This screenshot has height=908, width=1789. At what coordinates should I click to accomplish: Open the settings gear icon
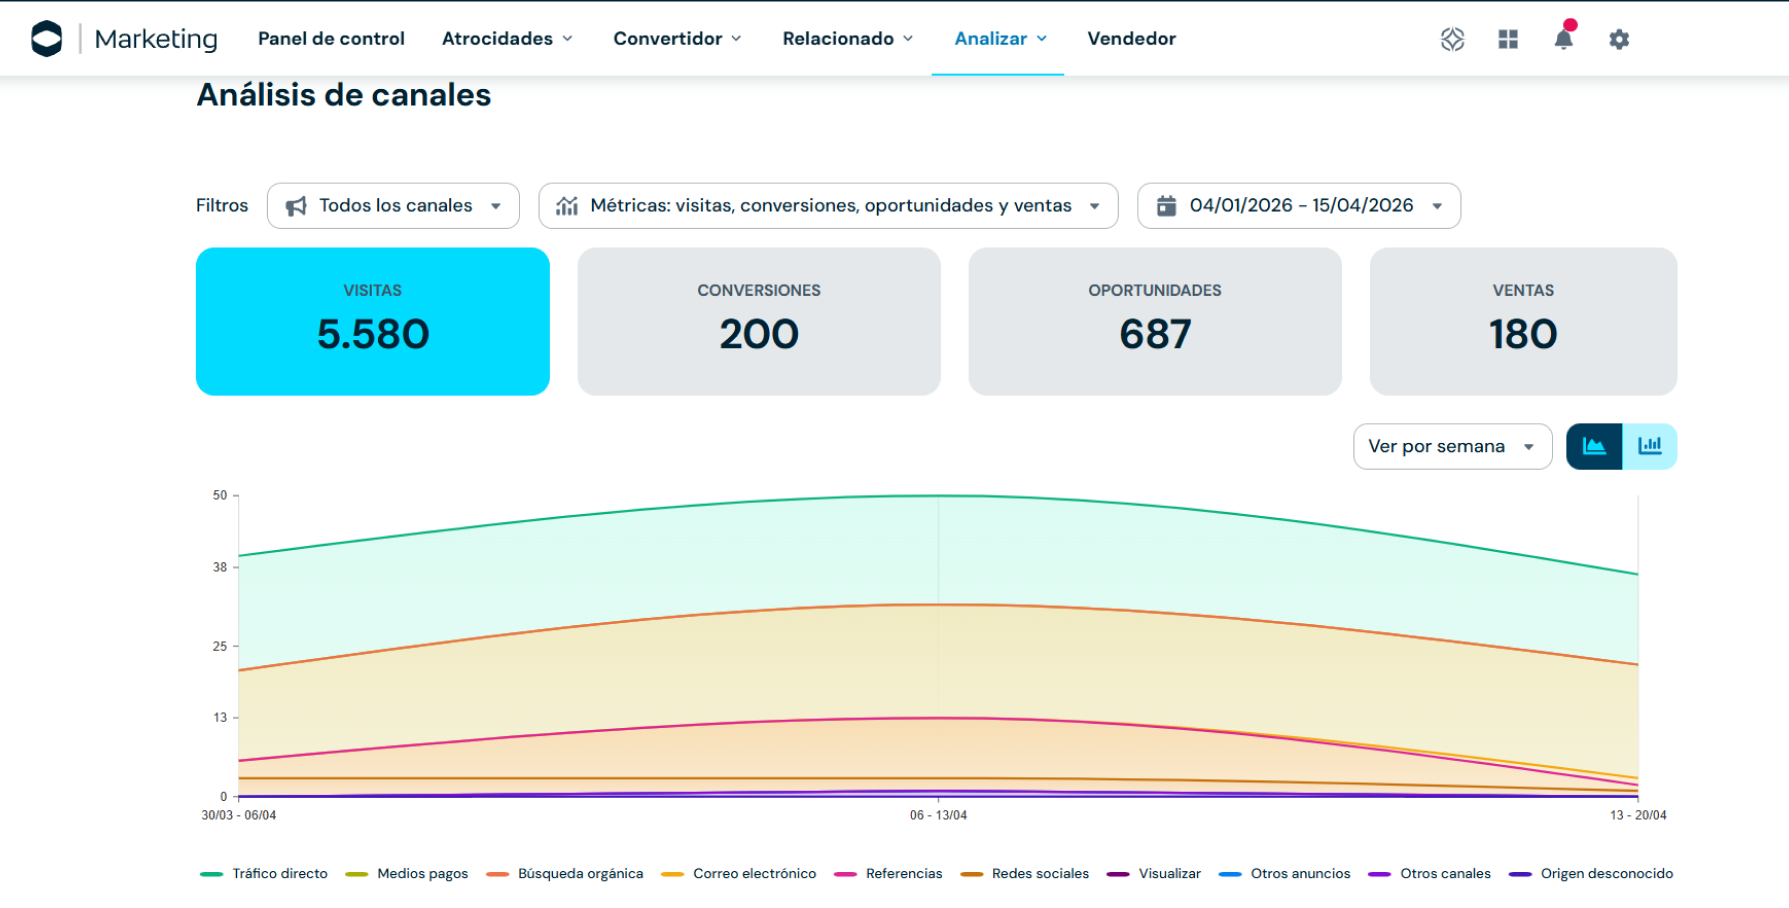click(1619, 39)
